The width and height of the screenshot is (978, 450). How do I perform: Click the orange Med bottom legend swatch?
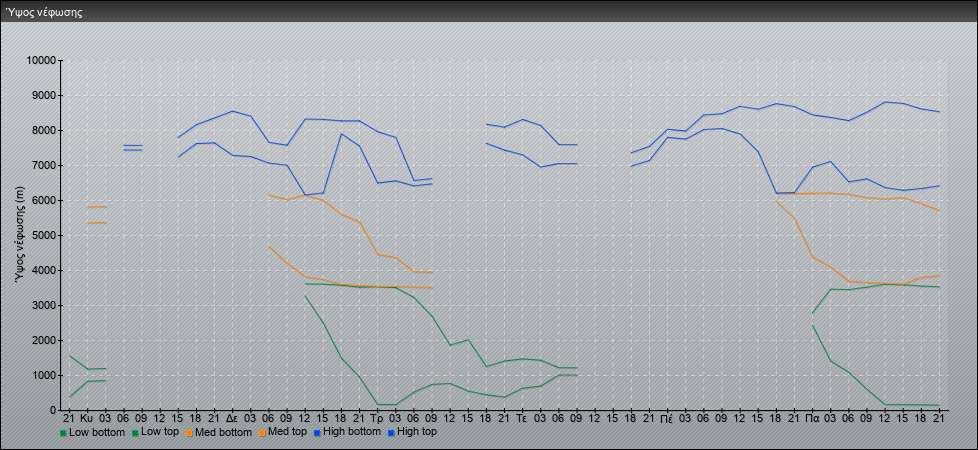[x=188, y=432]
